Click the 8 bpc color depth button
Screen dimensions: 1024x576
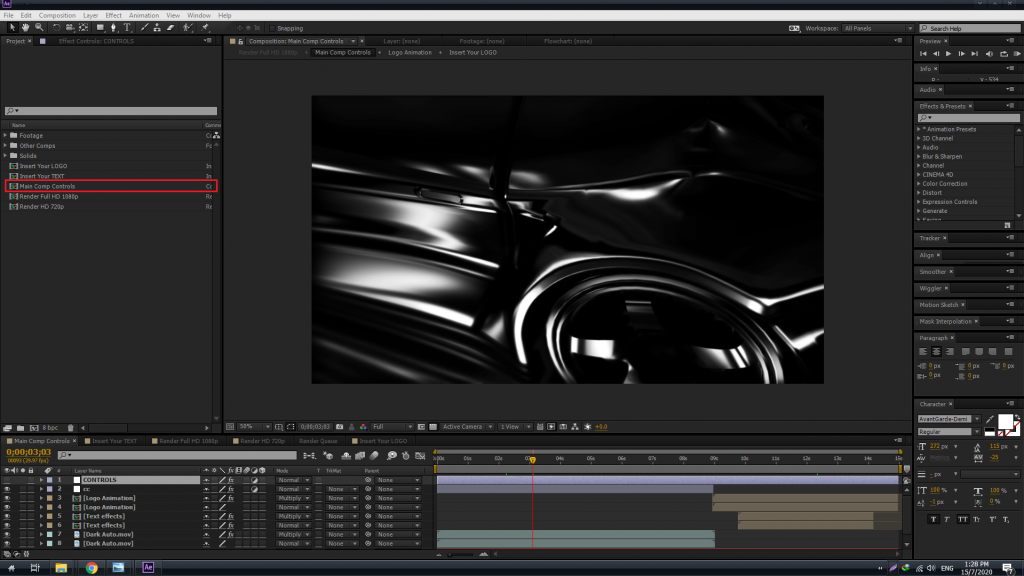(x=50, y=428)
